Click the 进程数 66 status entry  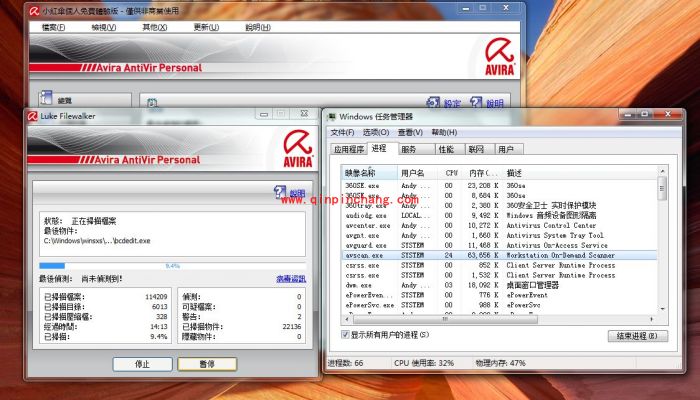pos(346,363)
